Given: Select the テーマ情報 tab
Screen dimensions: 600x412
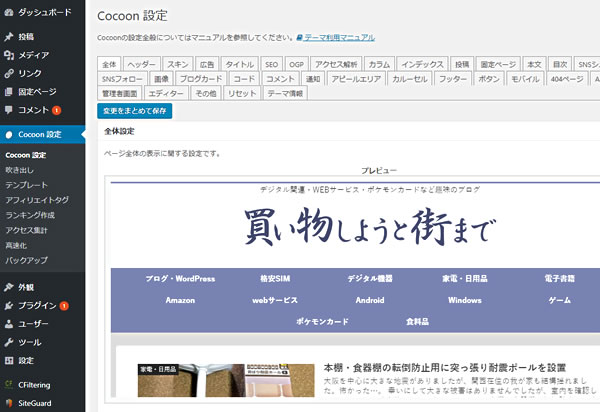Looking at the screenshot, I should [x=285, y=93].
